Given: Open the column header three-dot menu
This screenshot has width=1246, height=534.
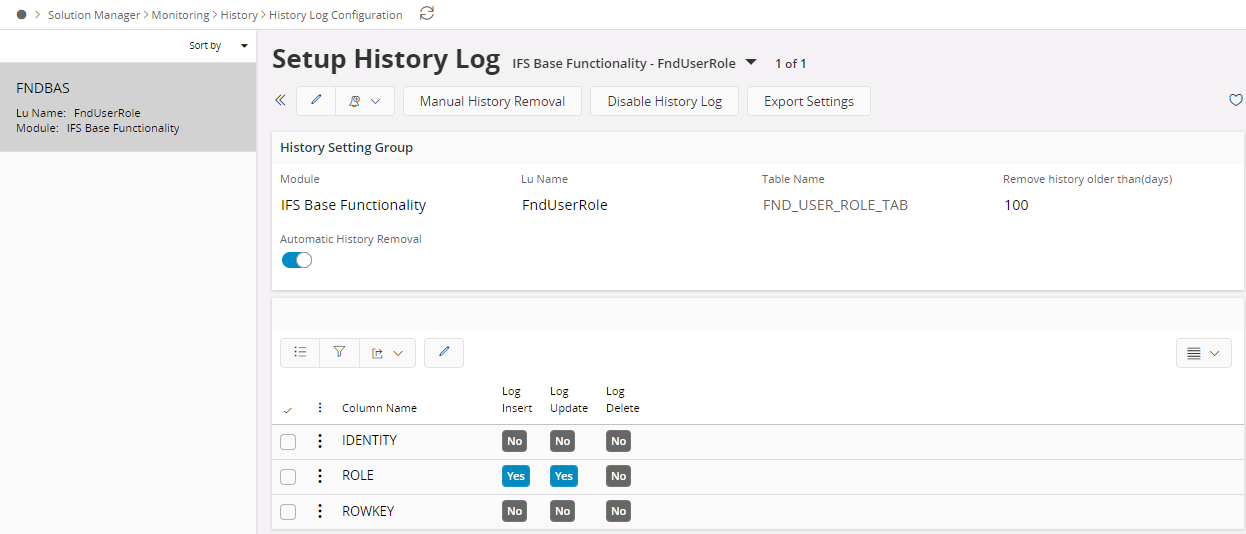Looking at the screenshot, I should [x=320, y=408].
